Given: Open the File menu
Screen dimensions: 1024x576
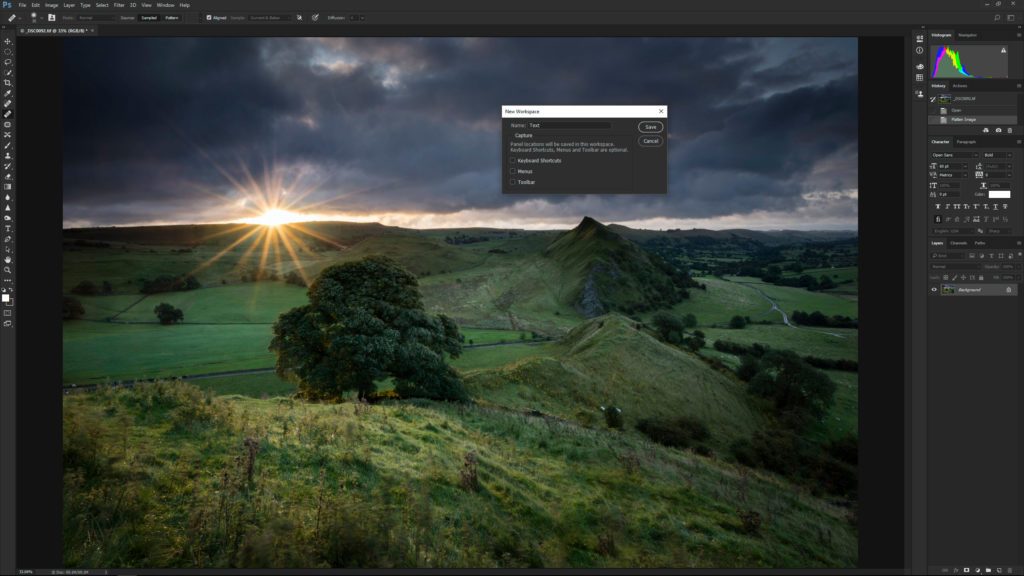Looking at the screenshot, I should click(22, 5).
